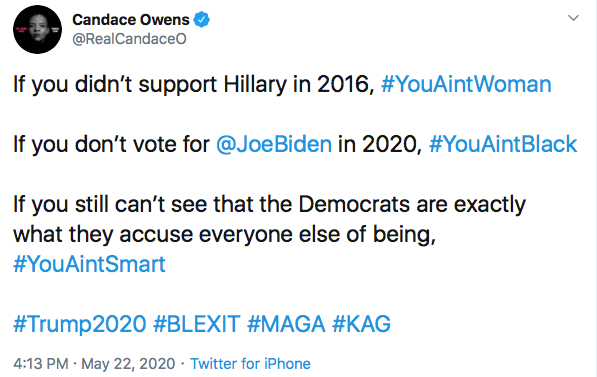Visit the @JoeBiden mention
Screen dimensions: 597x377
(274, 144)
